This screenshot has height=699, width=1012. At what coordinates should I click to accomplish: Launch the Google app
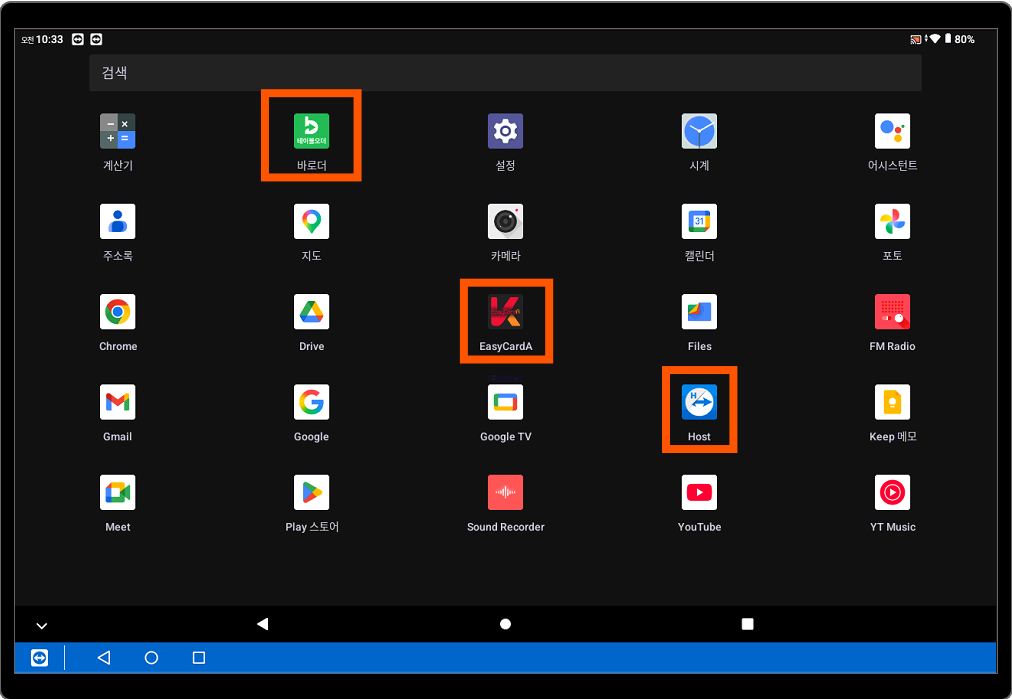pyautogui.click(x=311, y=402)
